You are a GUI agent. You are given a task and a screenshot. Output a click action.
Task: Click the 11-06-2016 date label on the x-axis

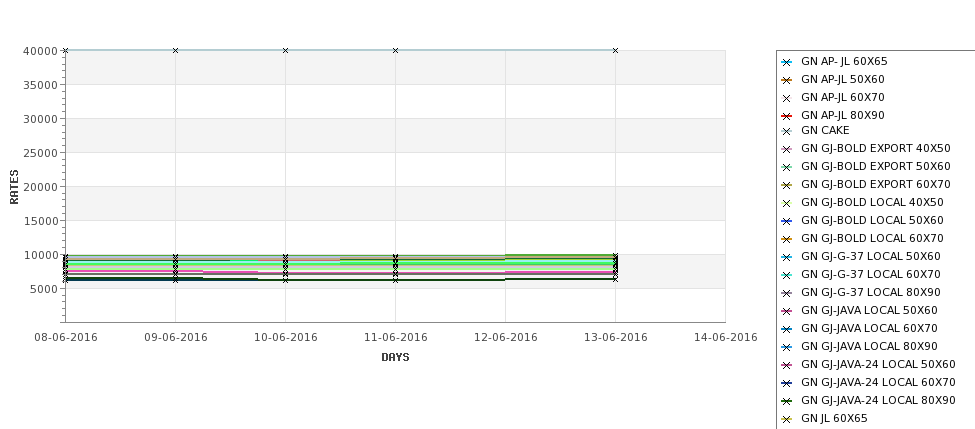395,338
